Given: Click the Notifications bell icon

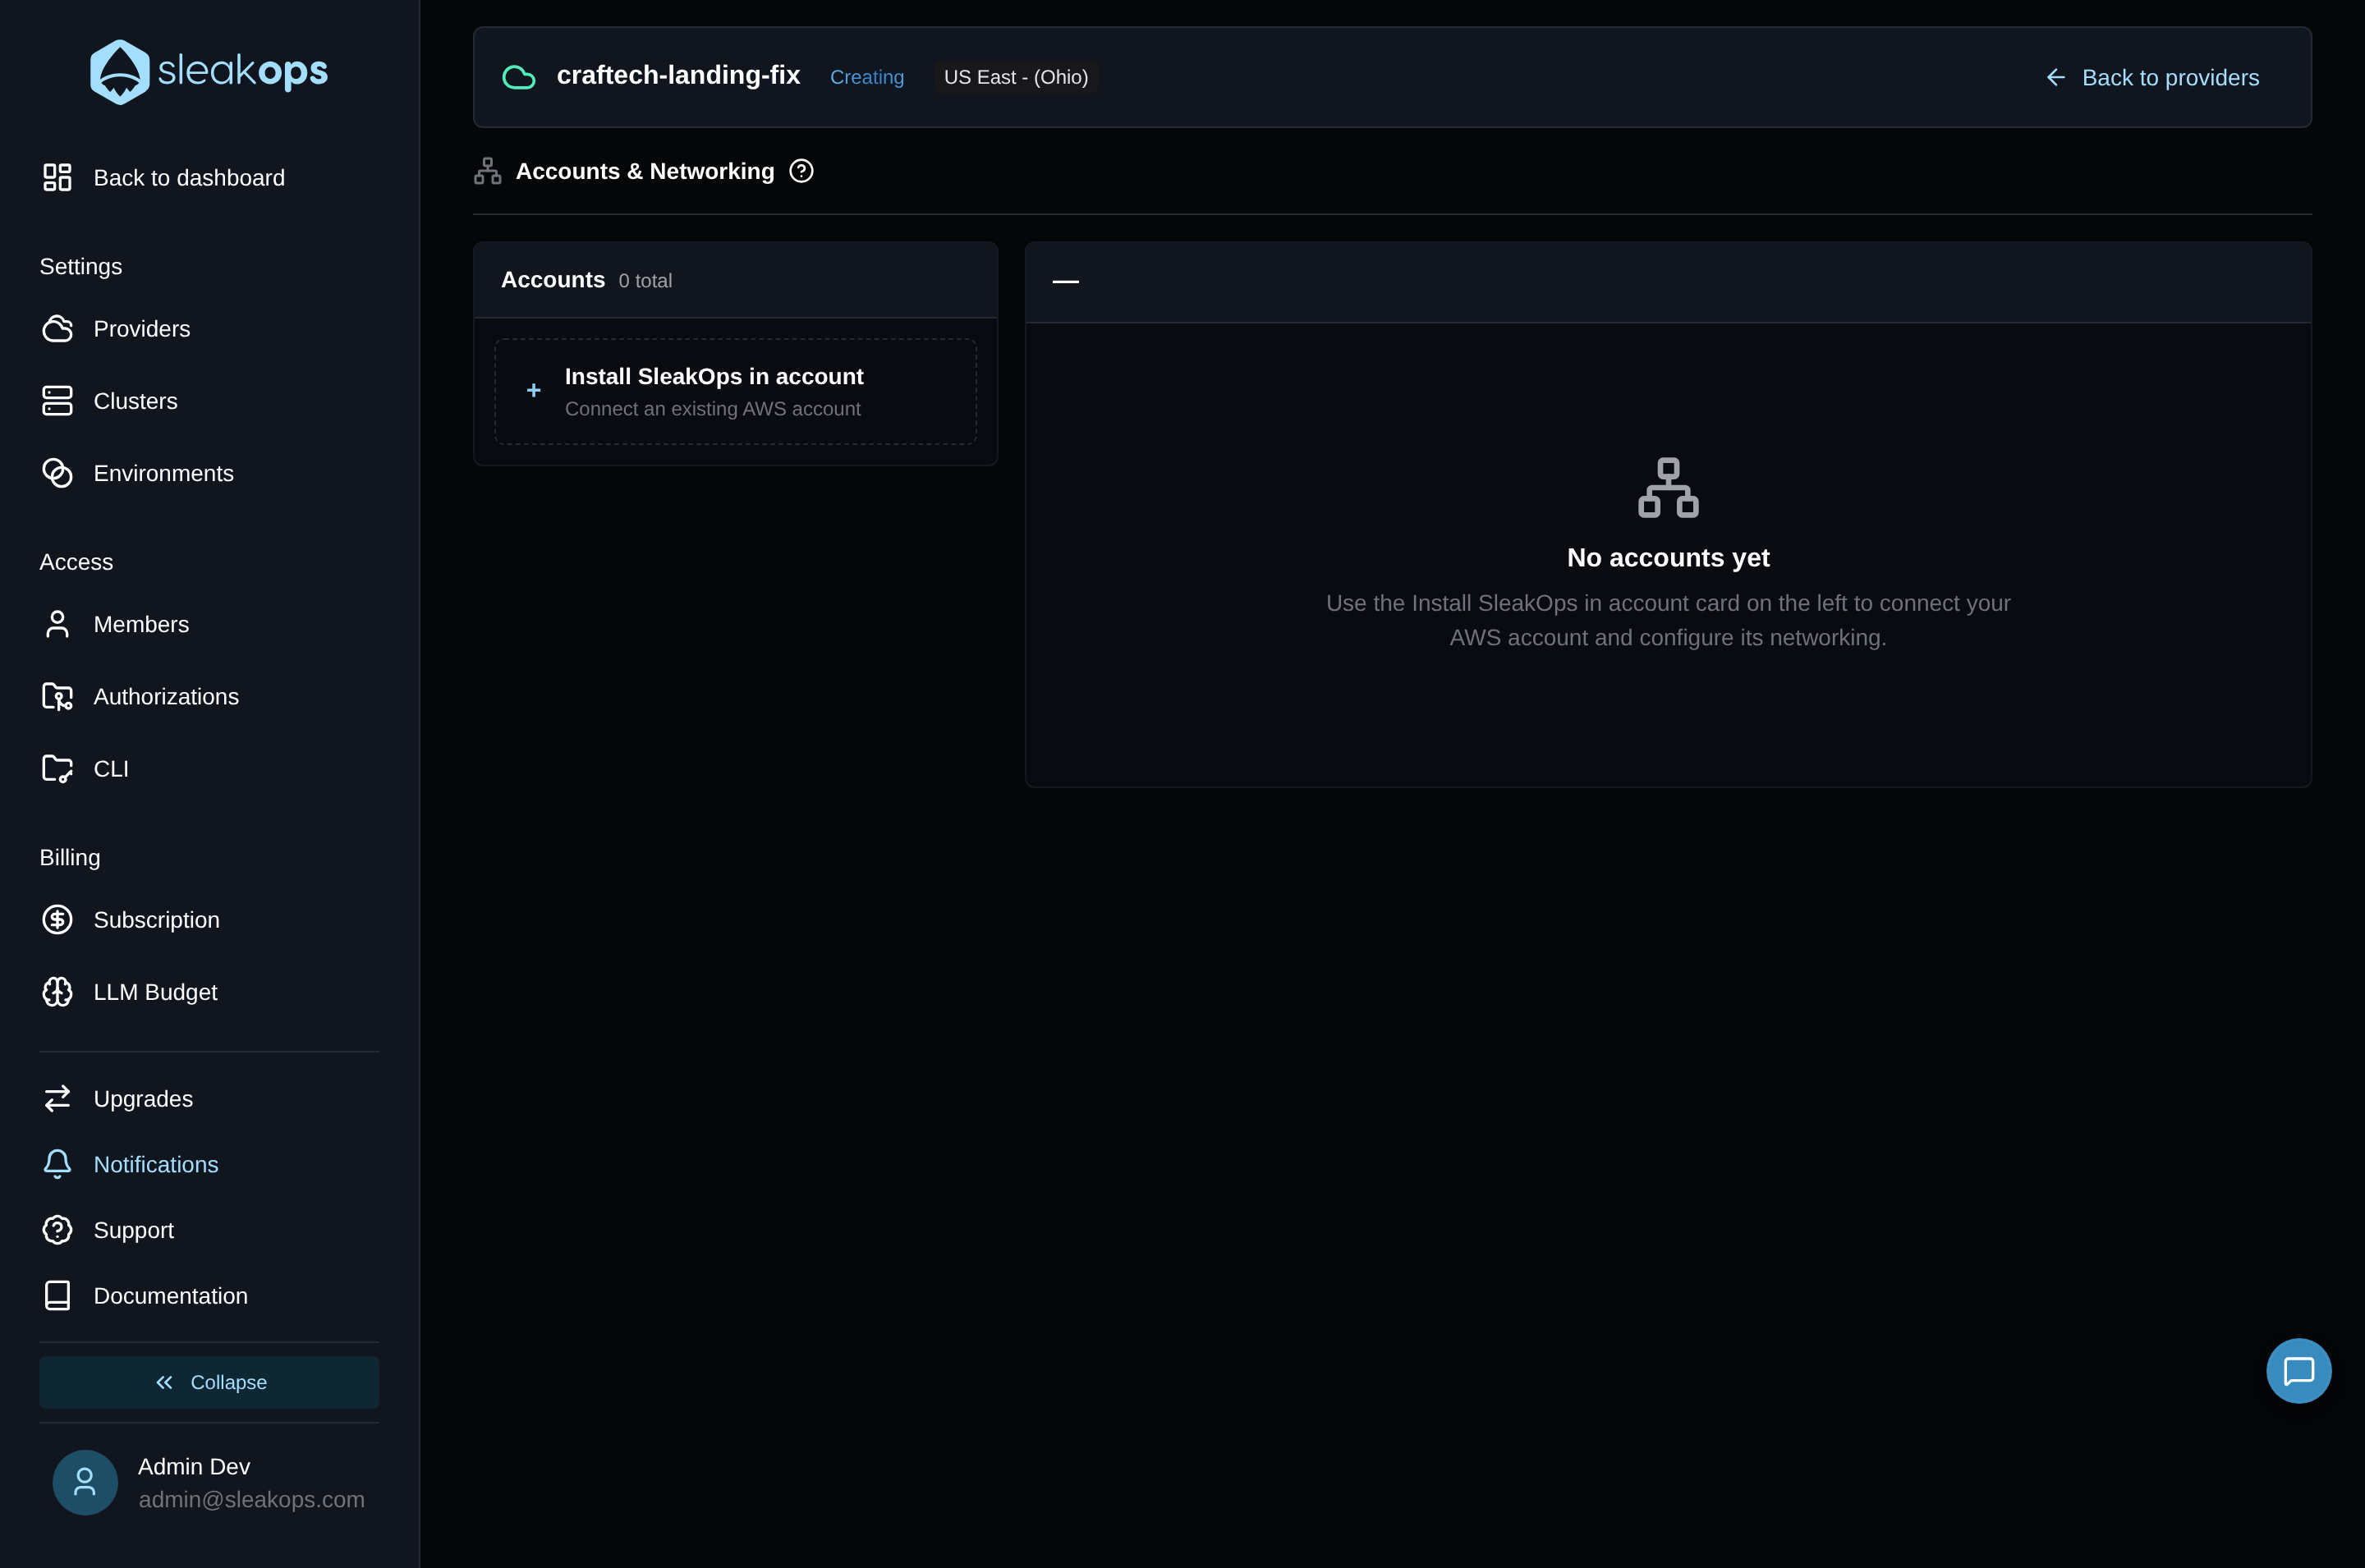Looking at the screenshot, I should click(x=57, y=1164).
